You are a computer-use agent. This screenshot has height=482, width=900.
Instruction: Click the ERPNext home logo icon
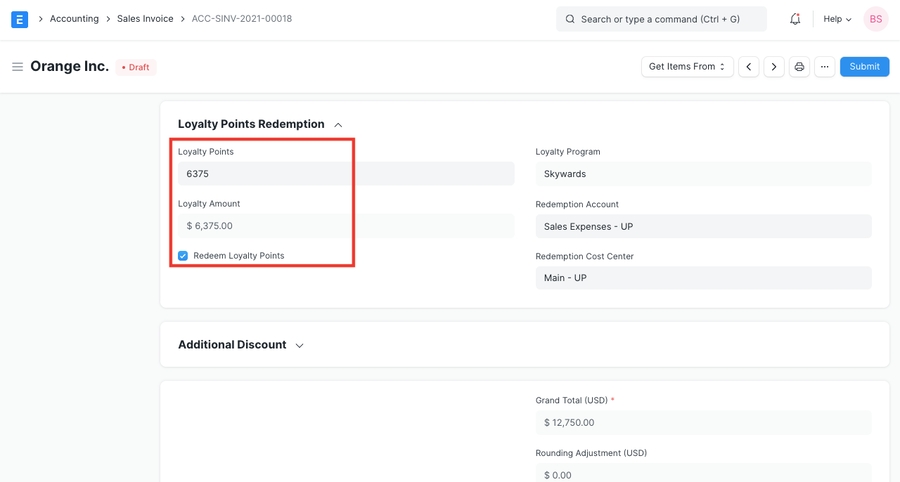pyautogui.click(x=19, y=19)
